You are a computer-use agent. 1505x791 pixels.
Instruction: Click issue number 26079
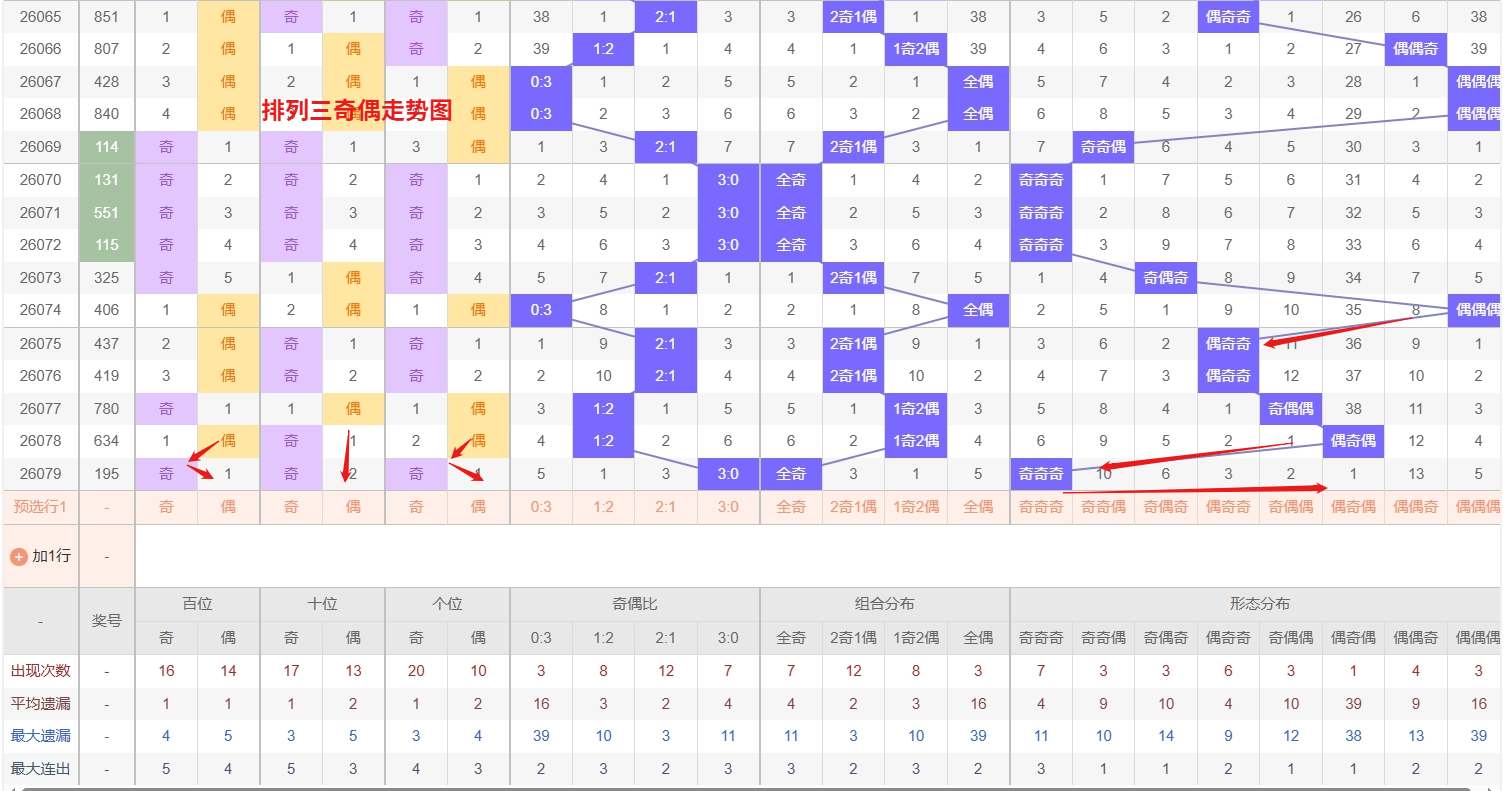[x=40, y=474]
